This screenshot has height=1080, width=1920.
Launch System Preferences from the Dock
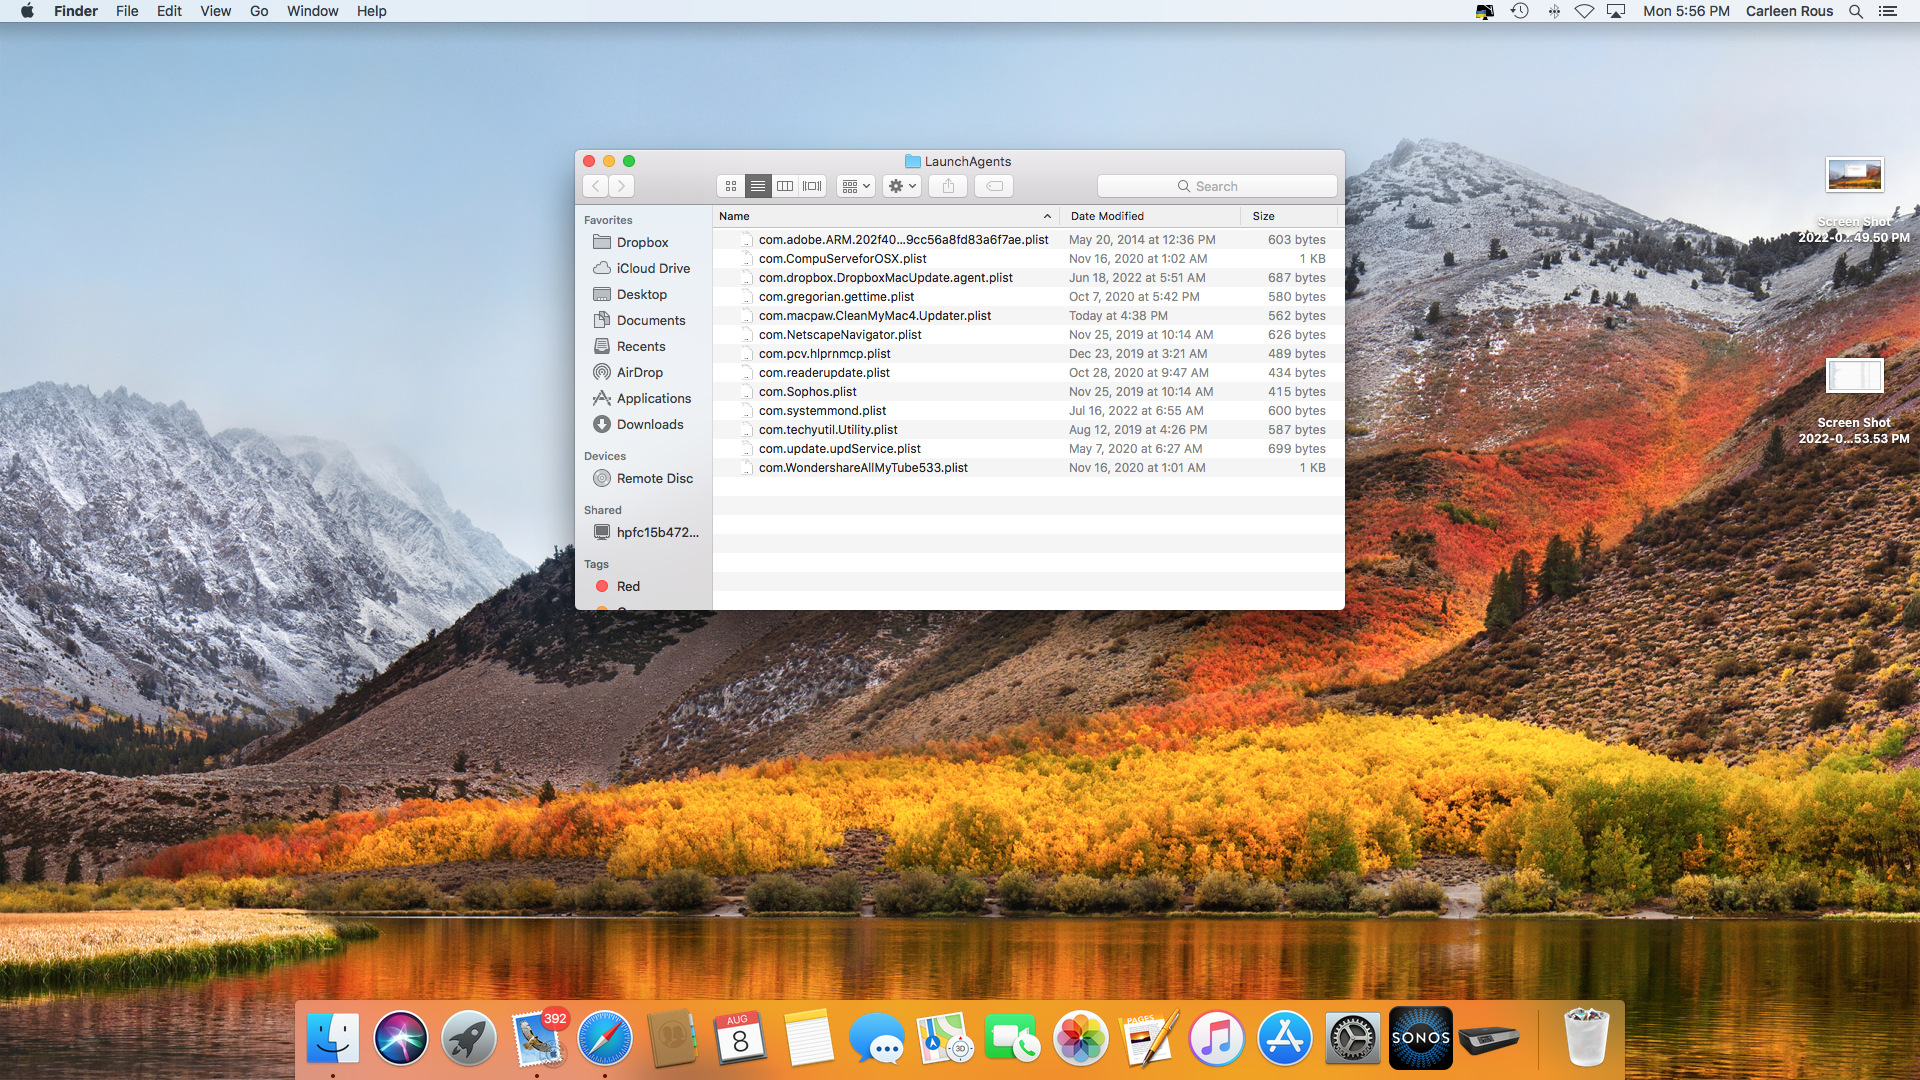(x=1352, y=1038)
